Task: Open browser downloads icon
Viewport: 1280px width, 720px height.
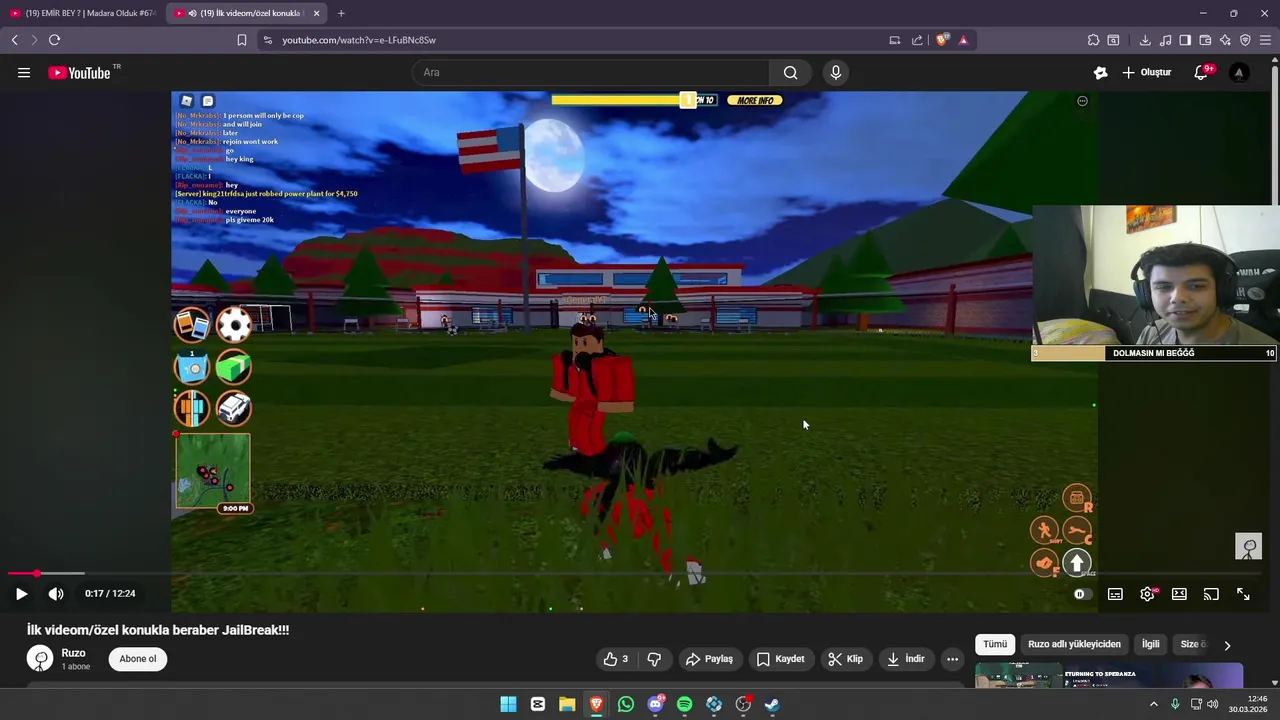Action: (x=1145, y=40)
